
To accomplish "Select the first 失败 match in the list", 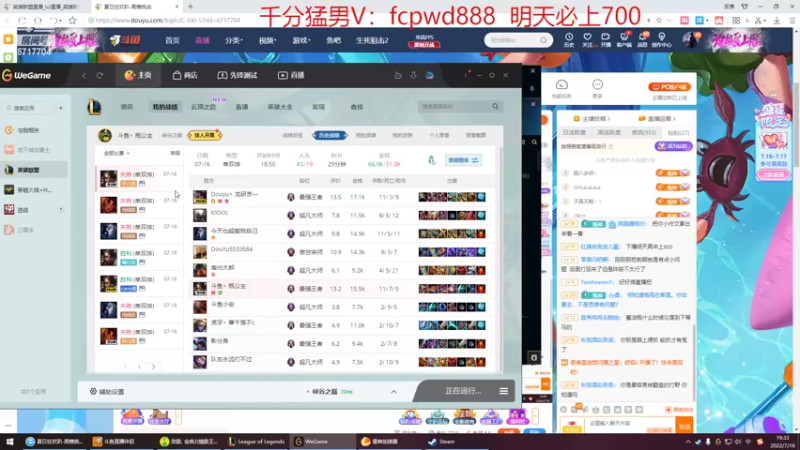I will [x=139, y=179].
